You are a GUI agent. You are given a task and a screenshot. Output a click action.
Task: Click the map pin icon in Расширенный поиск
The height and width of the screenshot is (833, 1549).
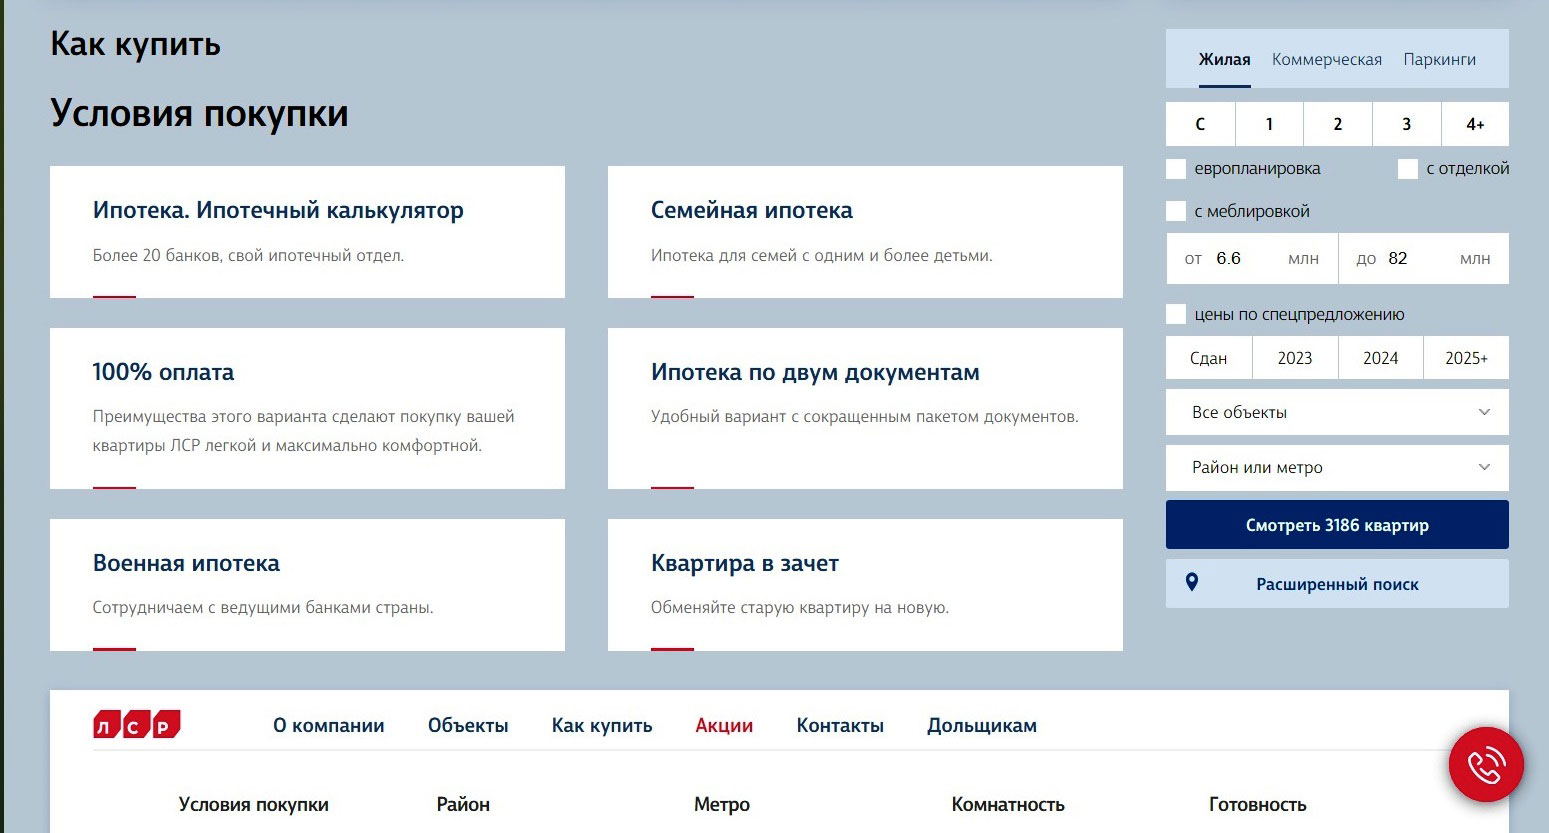click(1191, 582)
